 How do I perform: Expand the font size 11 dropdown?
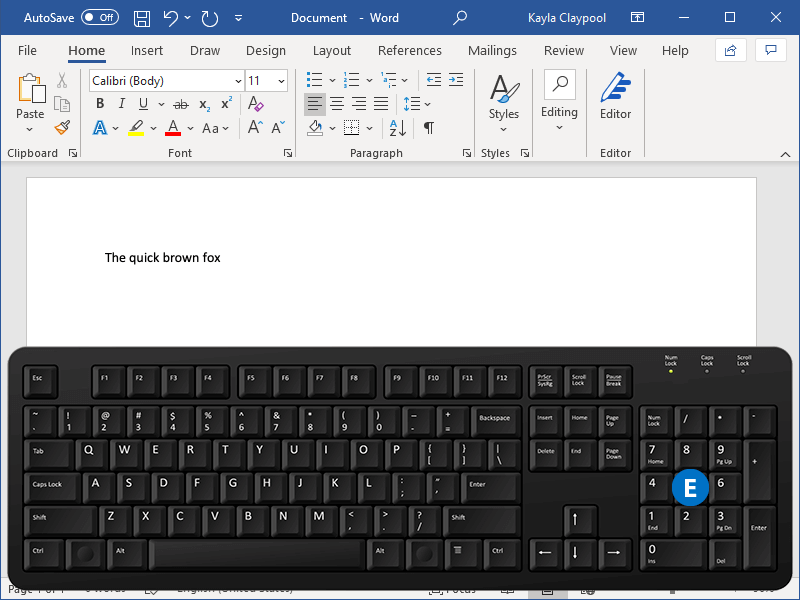[281, 81]
